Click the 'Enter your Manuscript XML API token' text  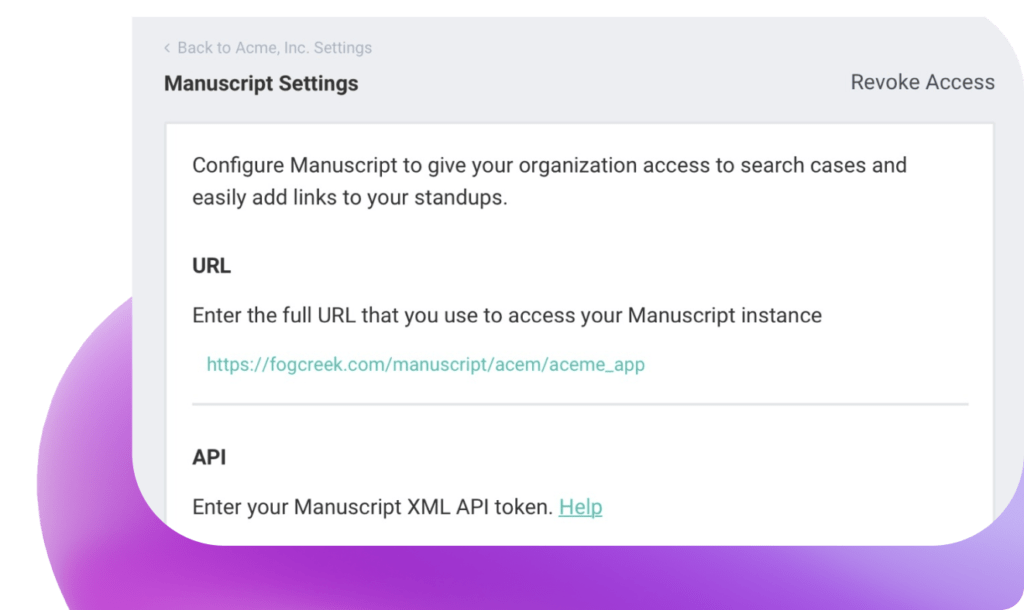coord(372,507)
